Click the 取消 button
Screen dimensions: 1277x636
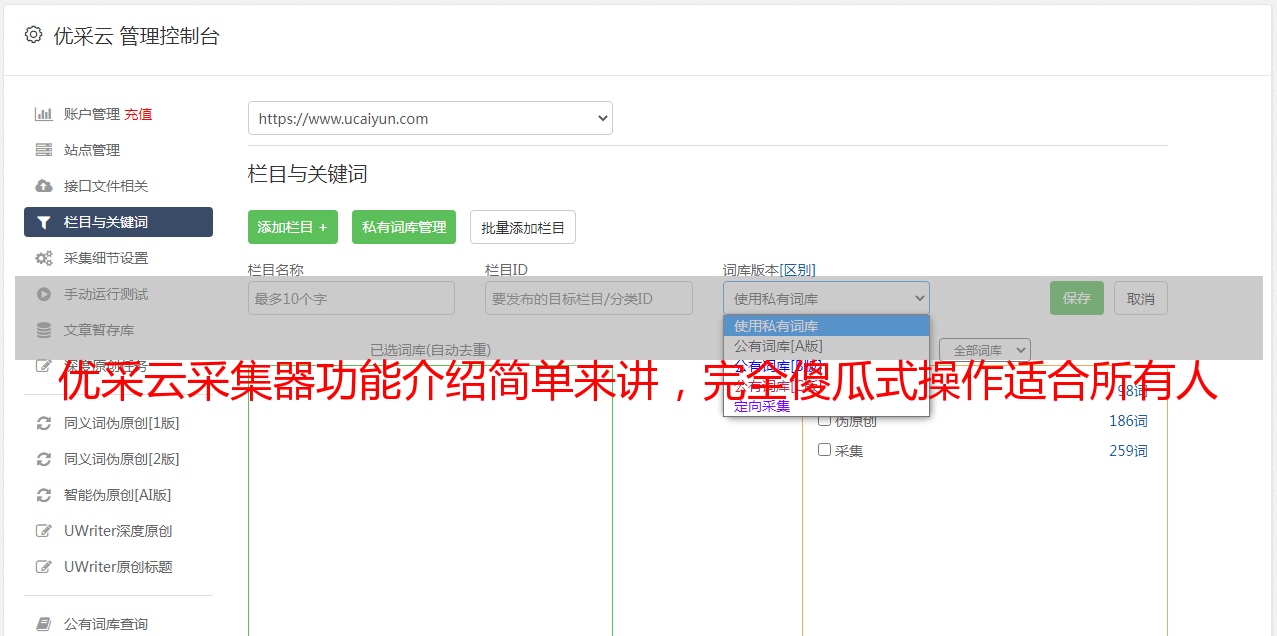click(1141, 298)
